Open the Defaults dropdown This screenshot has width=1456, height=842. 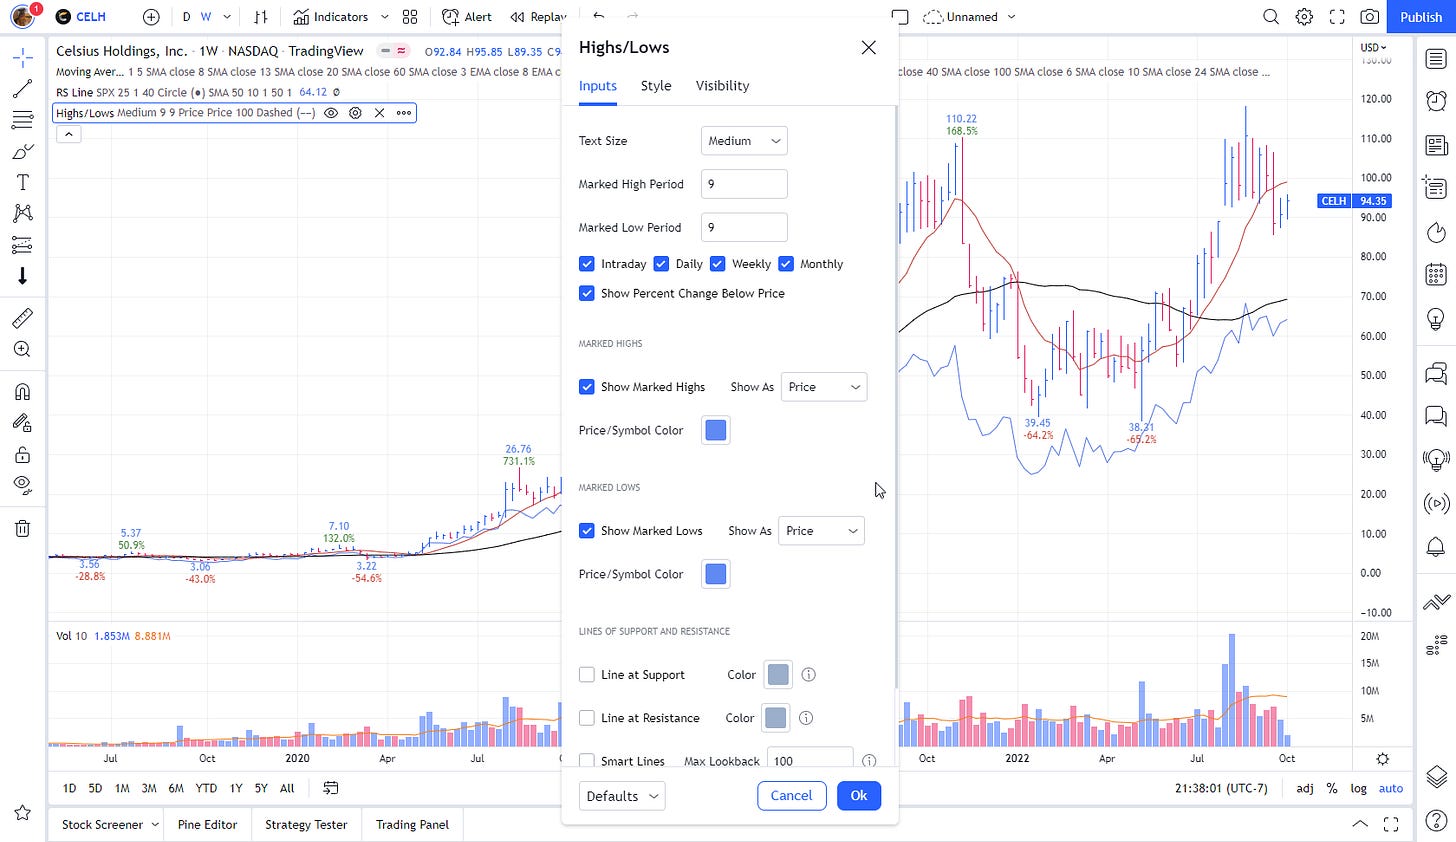[622, 796]
